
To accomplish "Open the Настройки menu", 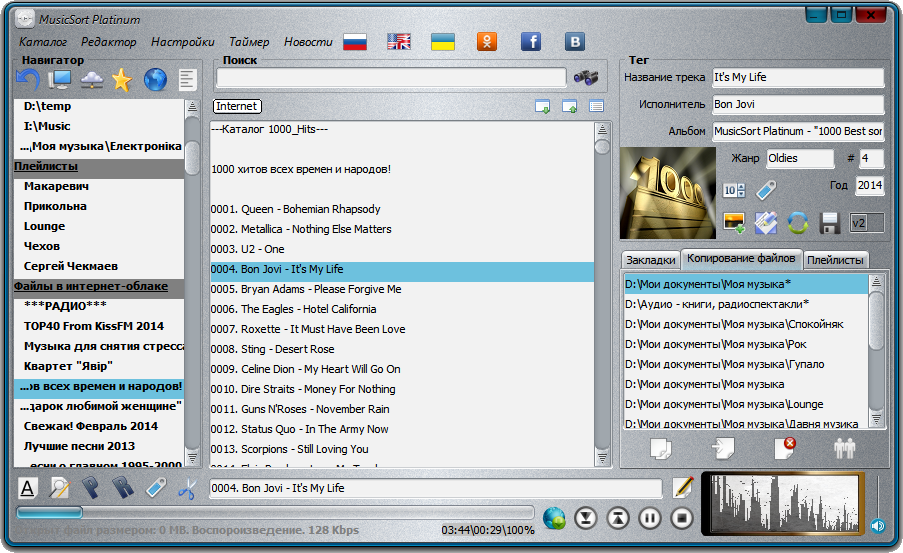I will (x=183, y=42).
